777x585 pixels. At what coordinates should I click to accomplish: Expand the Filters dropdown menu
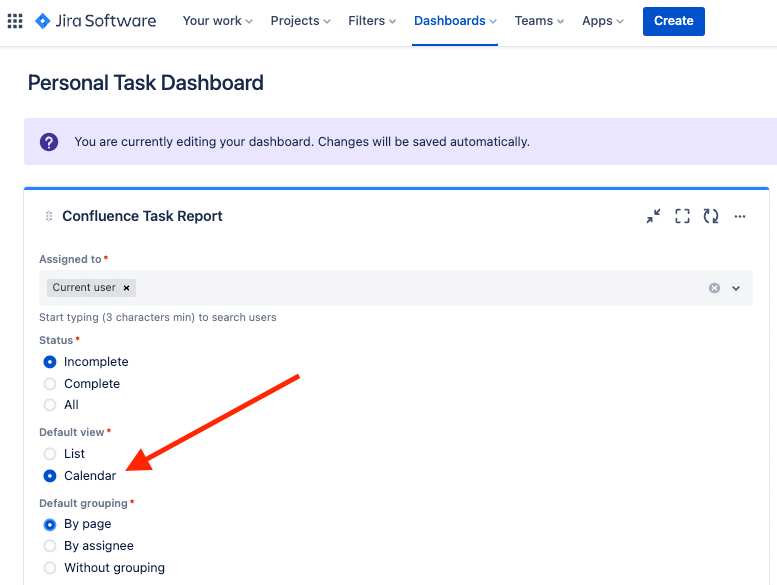372,21
